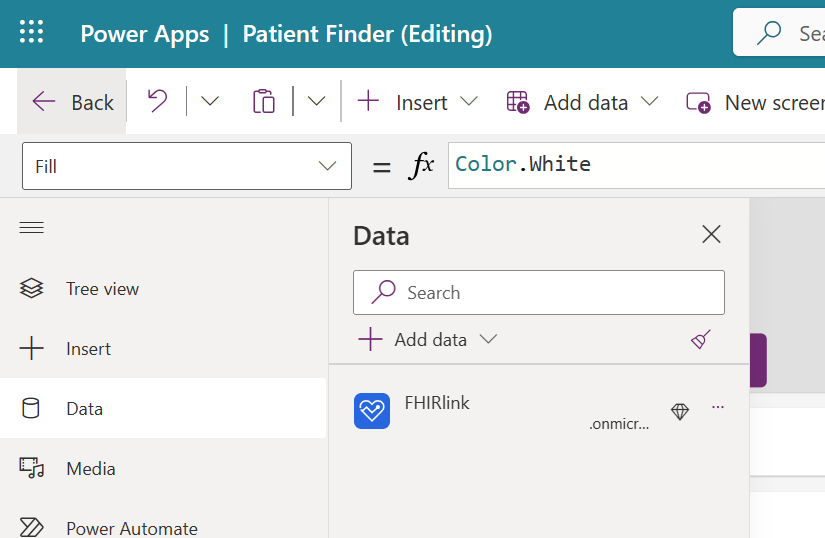Image resolution: width=825 pixels, height=538 pixels.
Task: Click the Data cylinder icon
Action: pos(31,408)
